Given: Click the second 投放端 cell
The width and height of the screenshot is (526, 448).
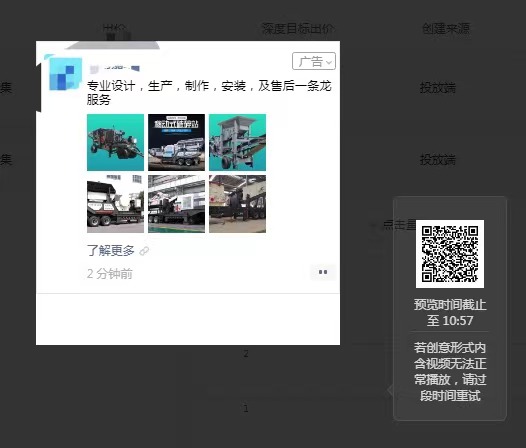Looking at the screenshot, I should click(438, 160).
